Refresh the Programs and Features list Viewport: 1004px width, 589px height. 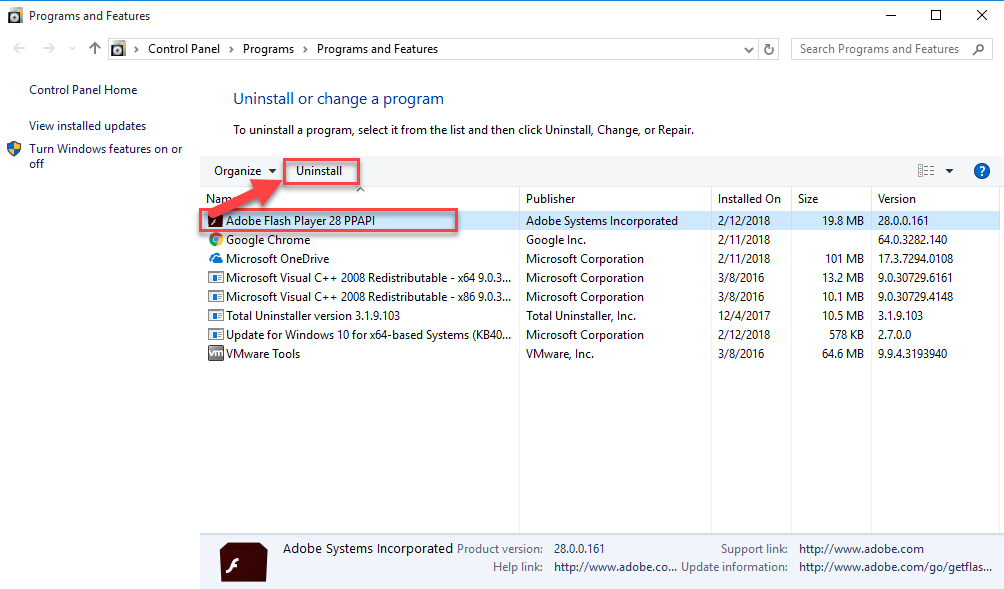click(769, 49)
